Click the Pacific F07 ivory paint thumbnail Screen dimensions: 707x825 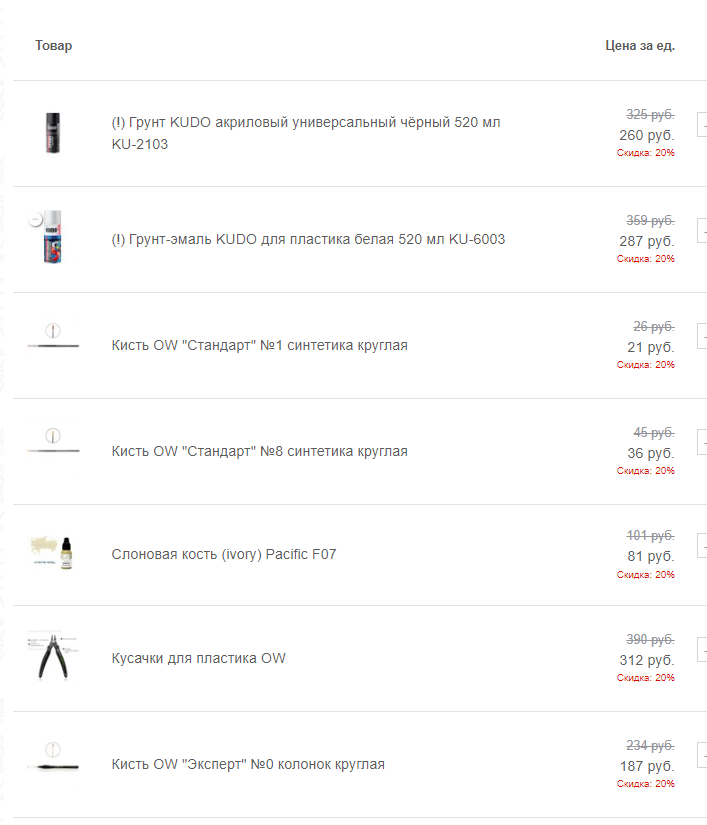53,553
